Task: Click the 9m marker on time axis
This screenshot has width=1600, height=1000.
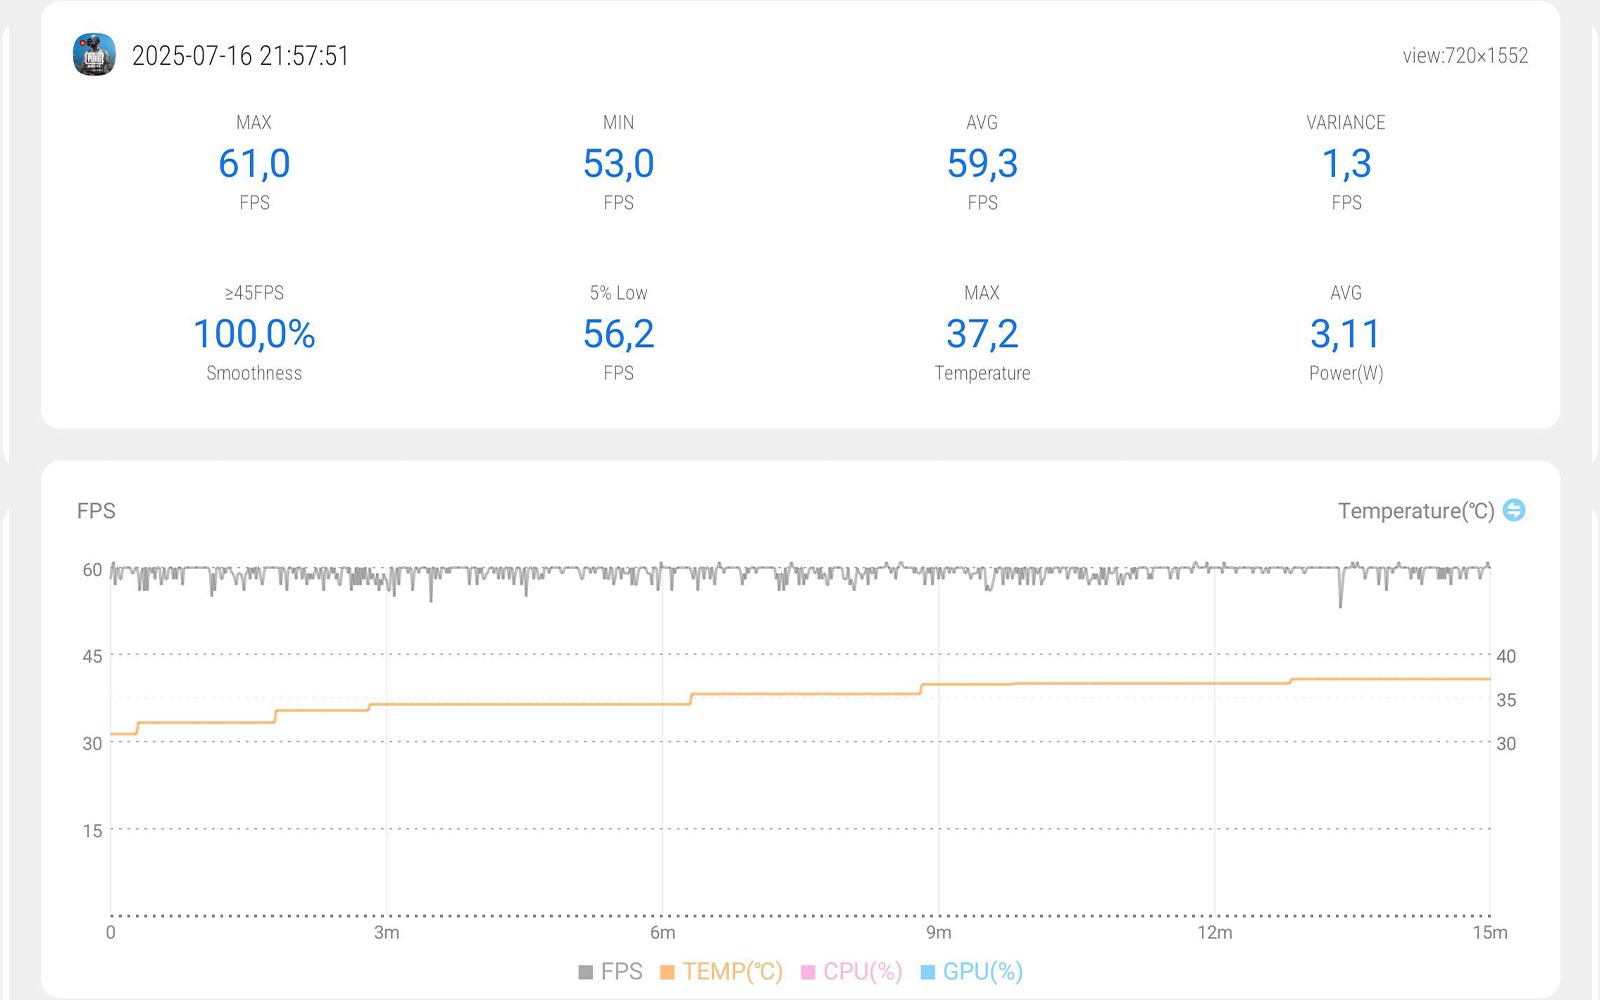Action: click(939, 932)
